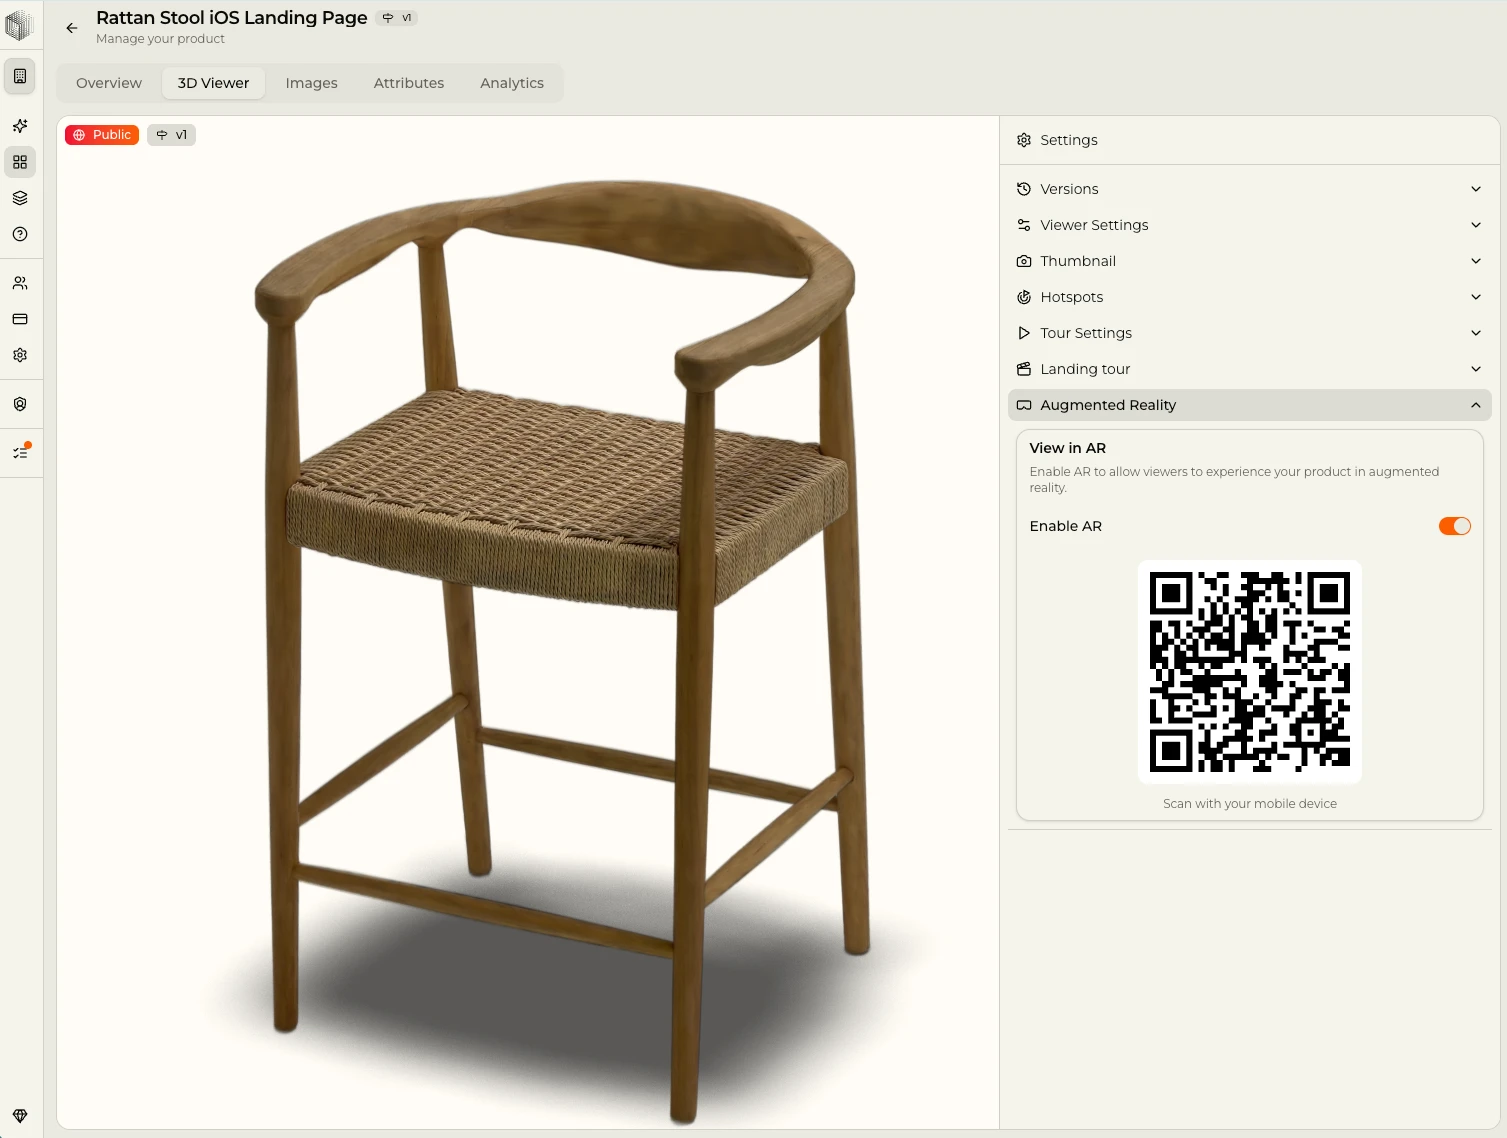Viewport: 1507px width, 1138px height.
Task: Open the gear settings icon in the sidebar
Action: tap(20, 355)
